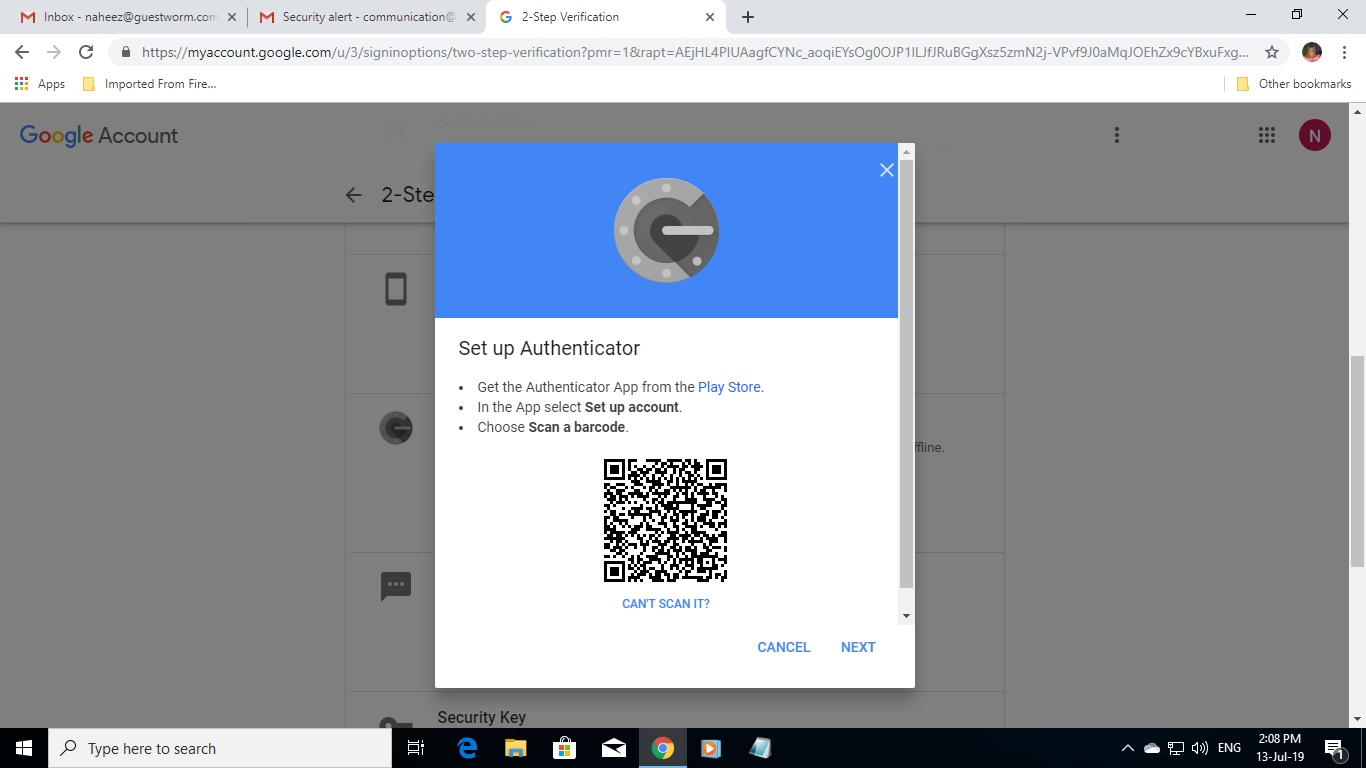Launch Microsoft Edge from taskbar
Screen dimensions: 1366x768
click(x=467, y=748)
